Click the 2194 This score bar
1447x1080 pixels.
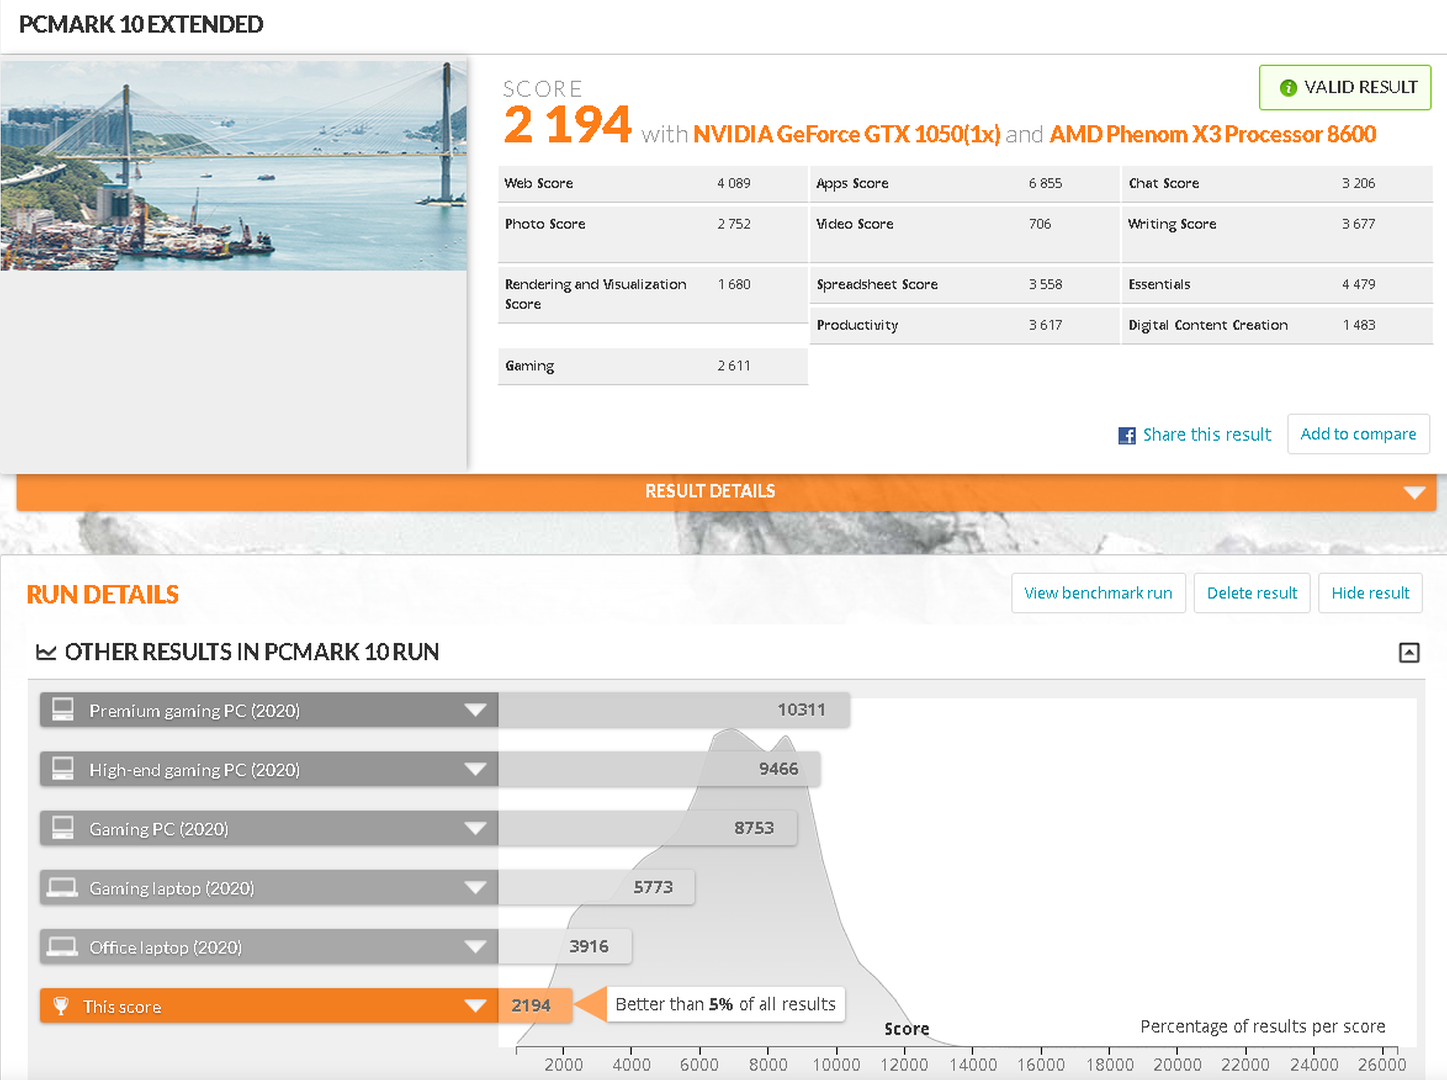click(x=535, y=1006)
